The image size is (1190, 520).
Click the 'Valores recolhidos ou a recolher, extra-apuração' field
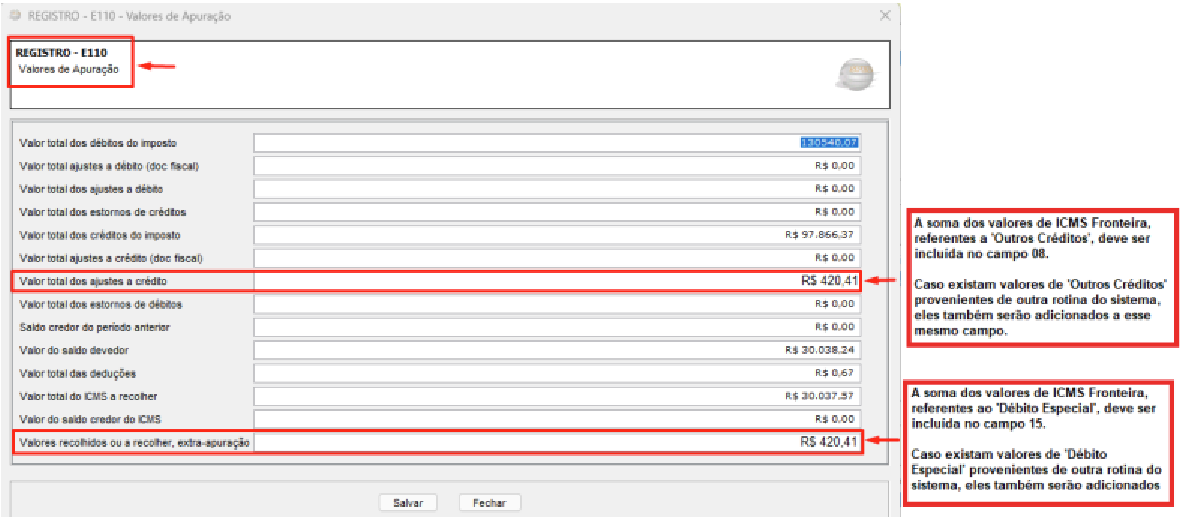[x=557, y=442]
